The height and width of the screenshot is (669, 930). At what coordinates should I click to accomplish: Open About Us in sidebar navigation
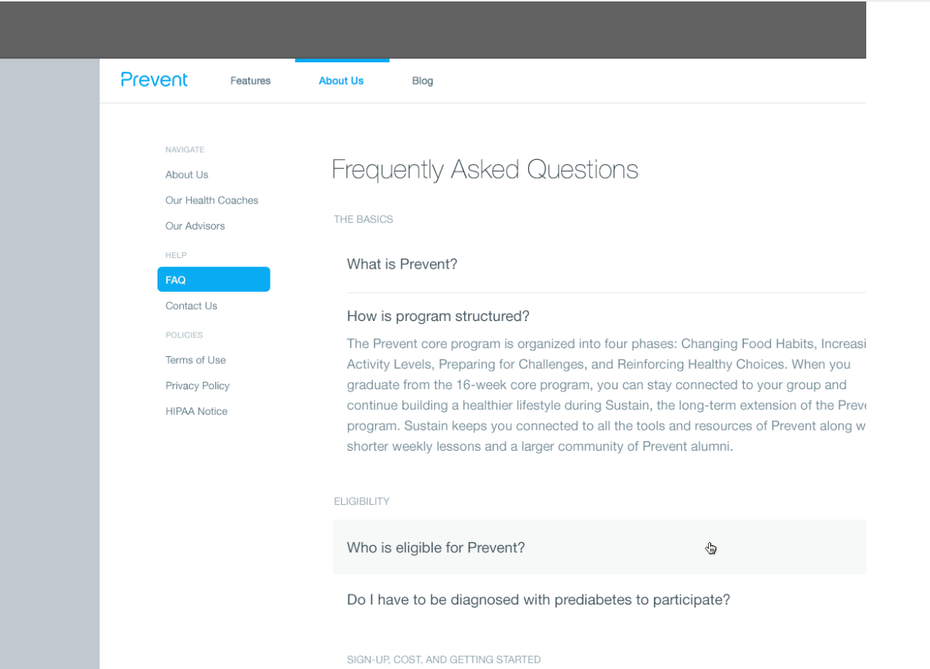tap(187, 174)
